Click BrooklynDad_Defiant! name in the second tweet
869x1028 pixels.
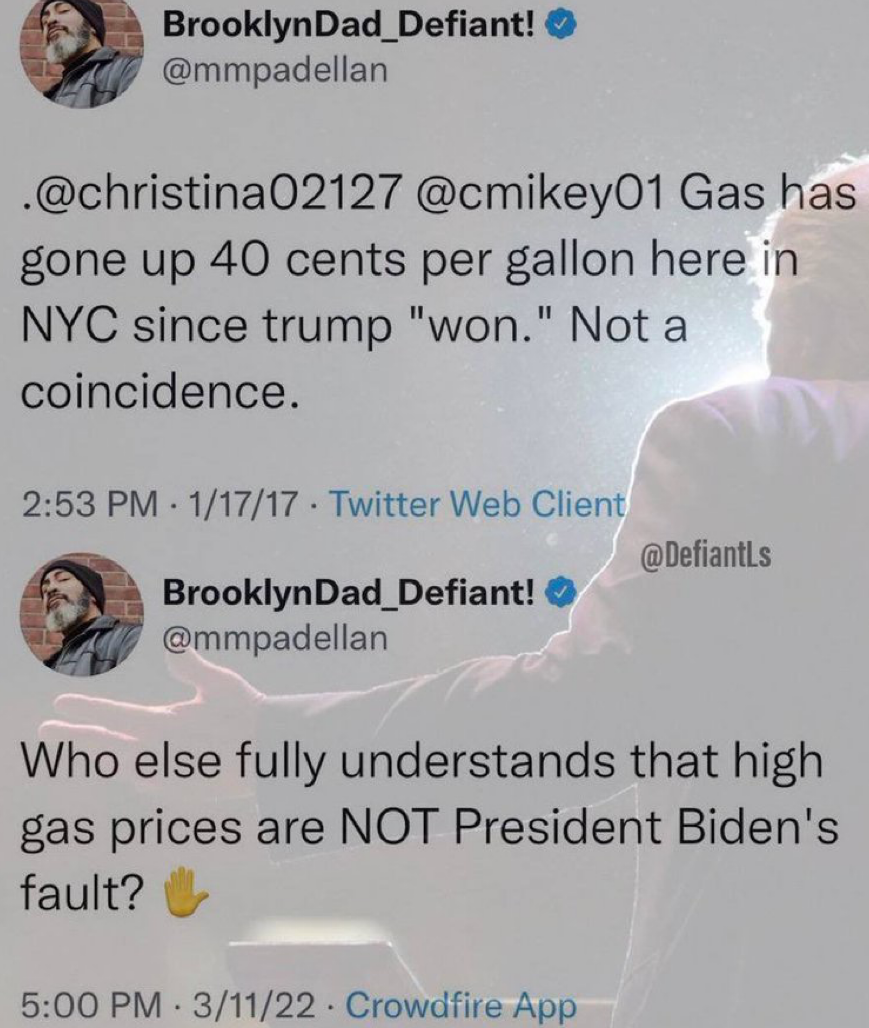click(348, 597)
